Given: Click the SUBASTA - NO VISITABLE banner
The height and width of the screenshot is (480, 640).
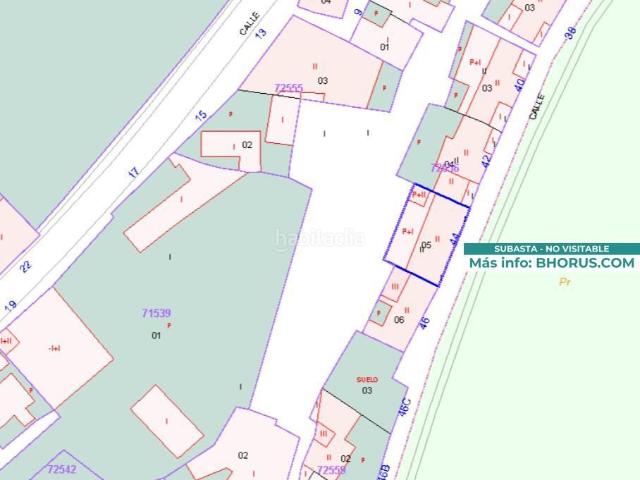Looking at the screenshot, I should 552,249.
